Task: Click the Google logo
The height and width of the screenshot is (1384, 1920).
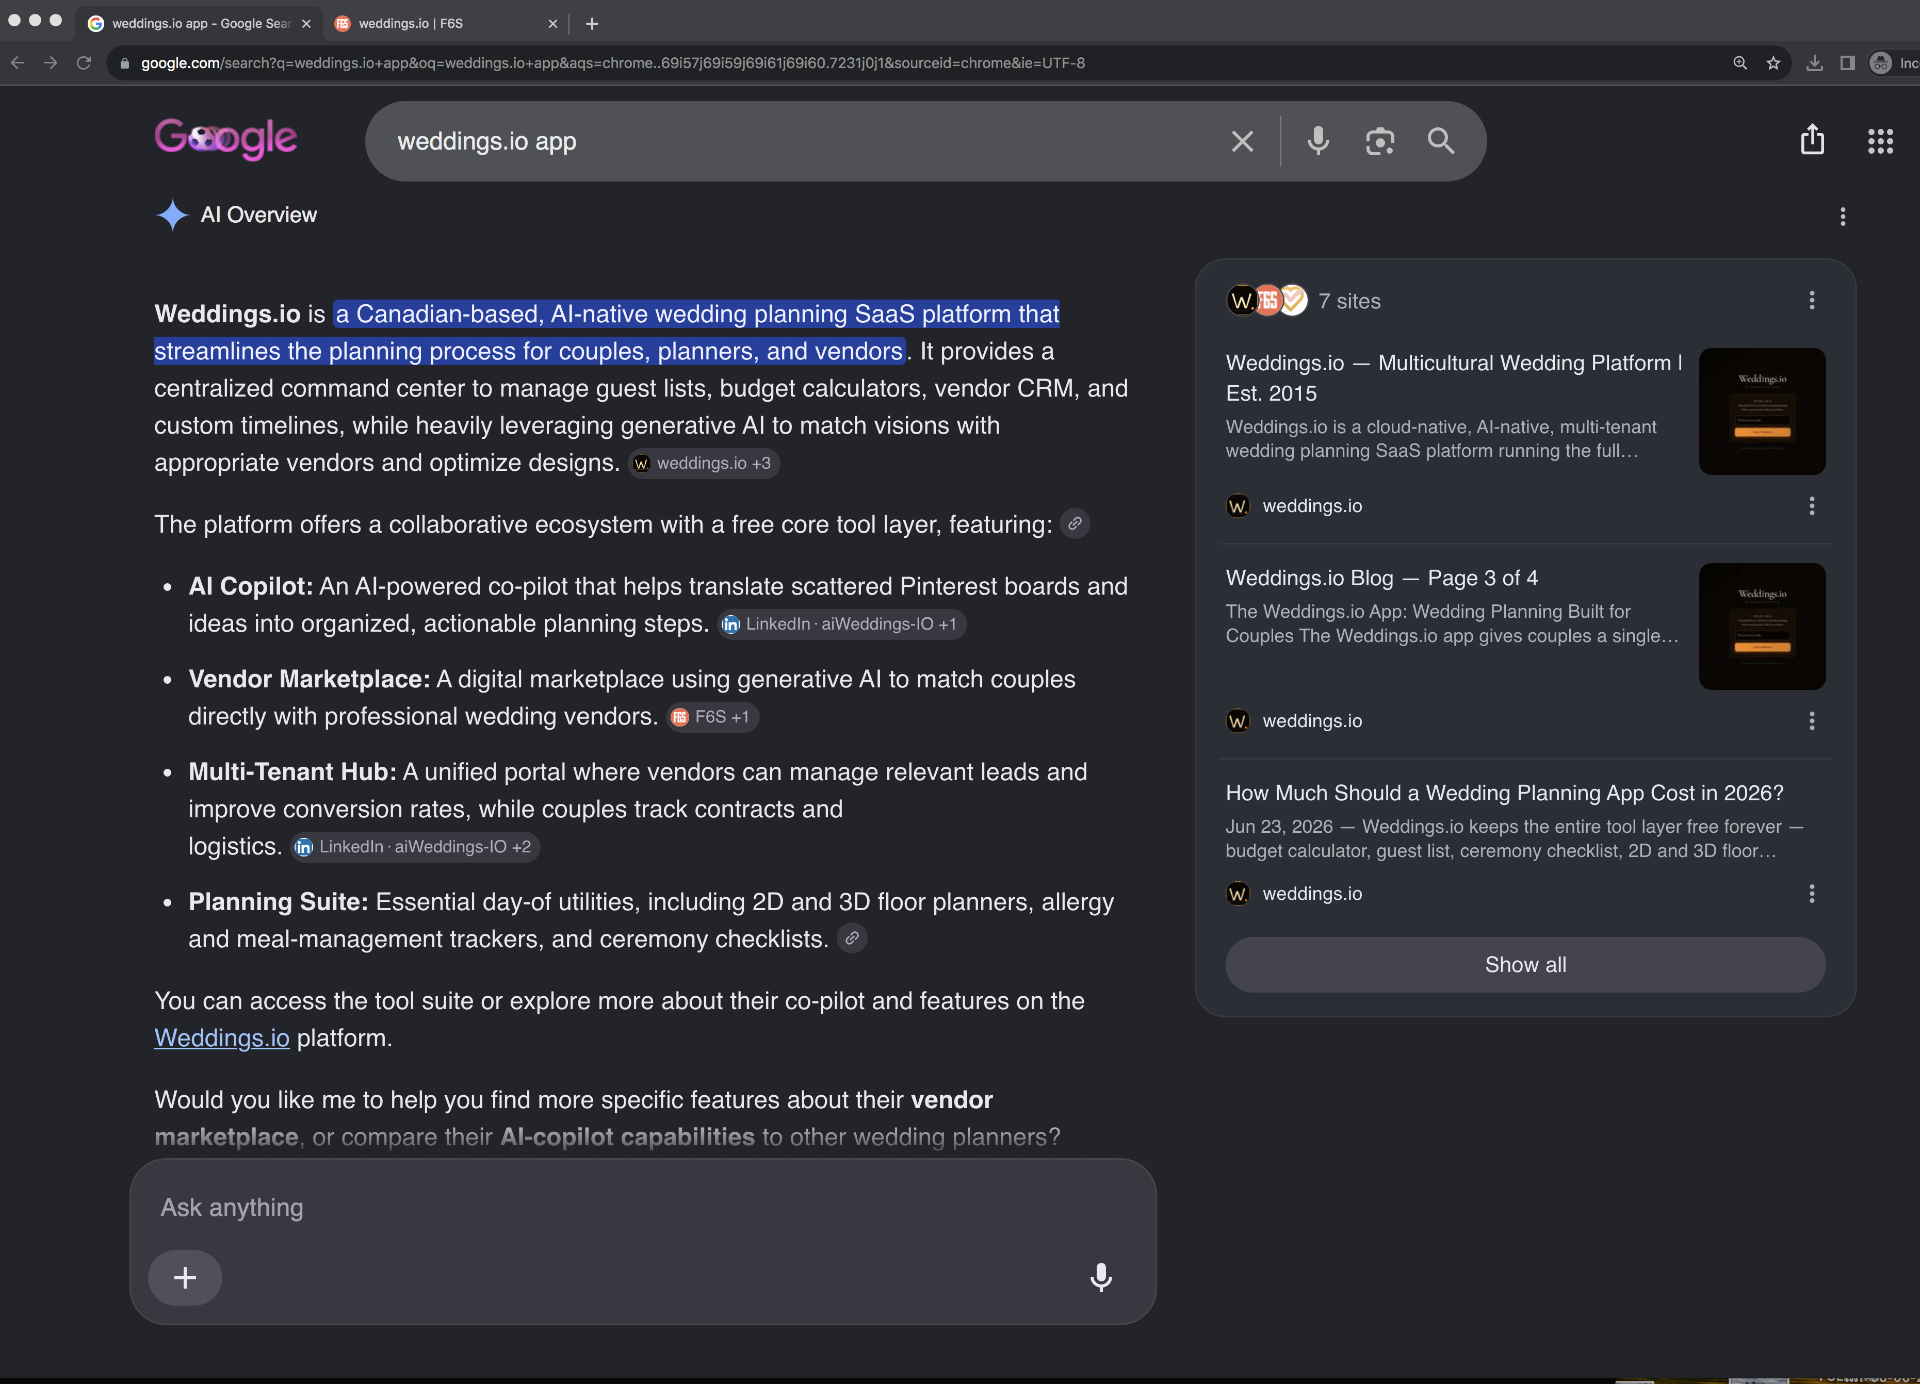Action: point(226,139)
